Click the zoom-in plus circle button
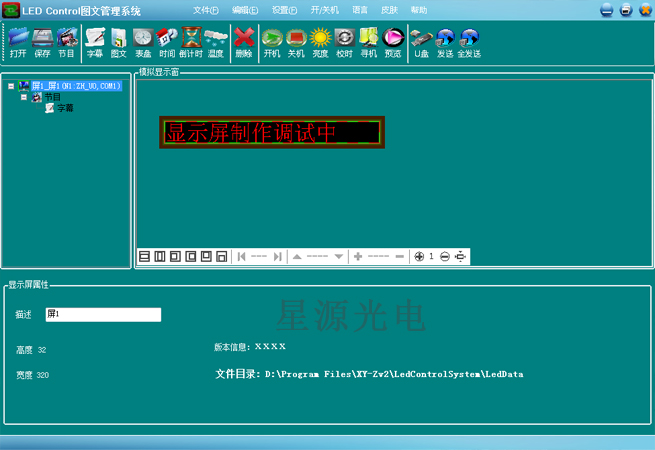This screenshot has width=655, height=450. click(x=419, y=257)
